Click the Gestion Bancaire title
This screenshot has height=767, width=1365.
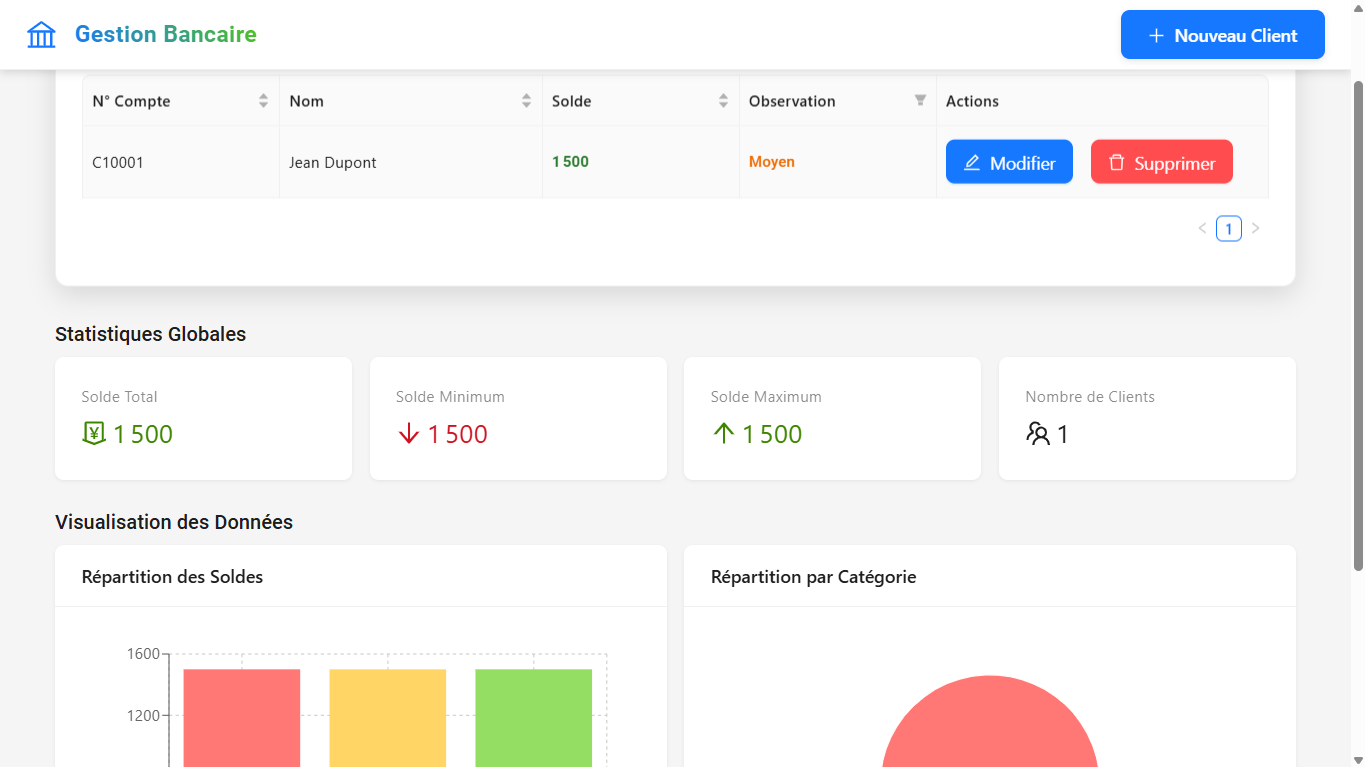point(166,34)
